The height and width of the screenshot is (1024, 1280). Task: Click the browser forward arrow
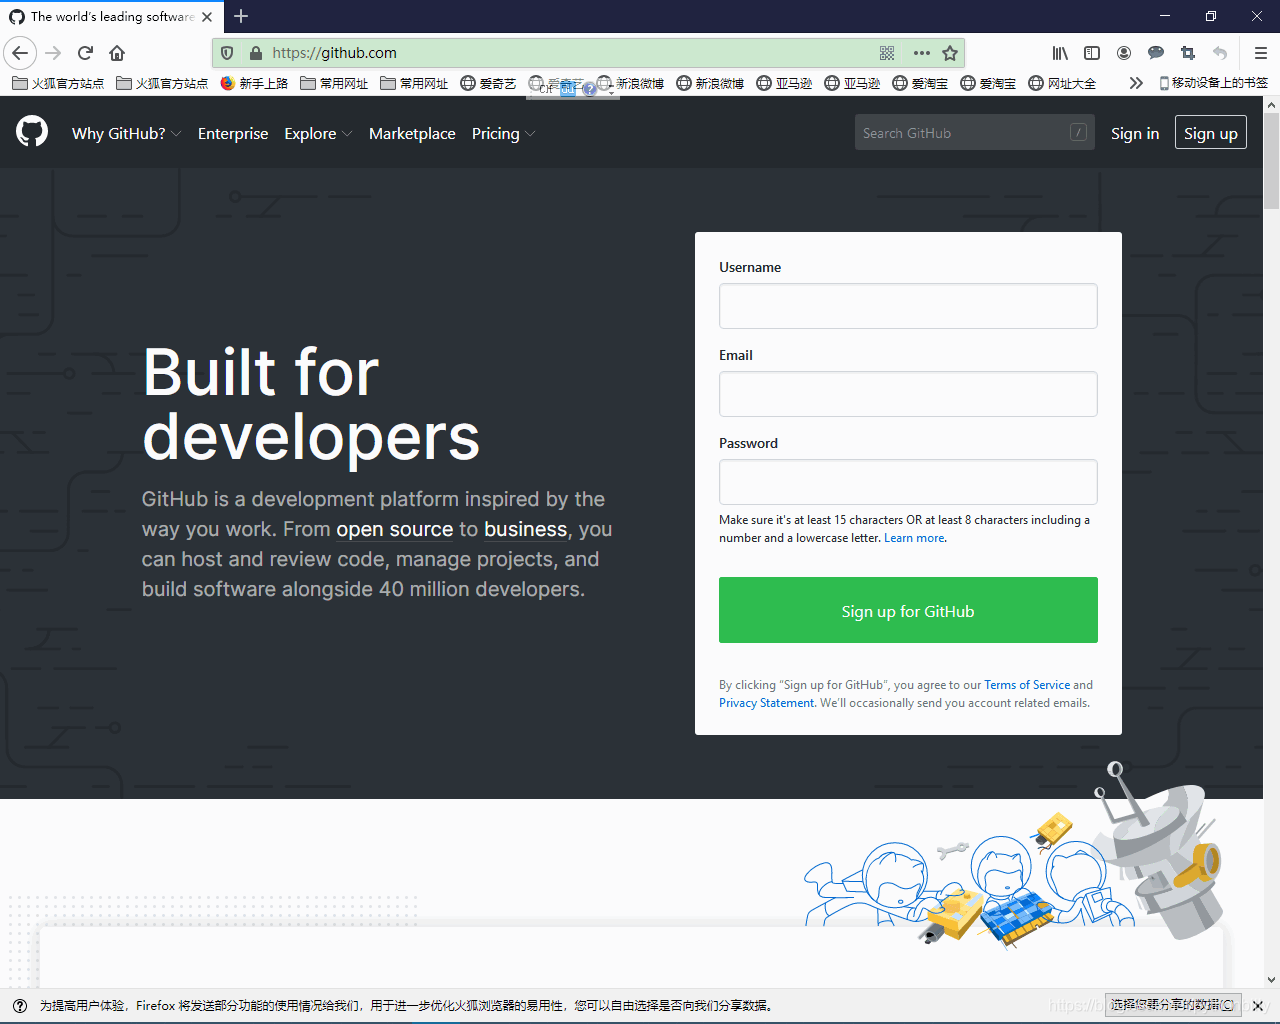(54, 53)
